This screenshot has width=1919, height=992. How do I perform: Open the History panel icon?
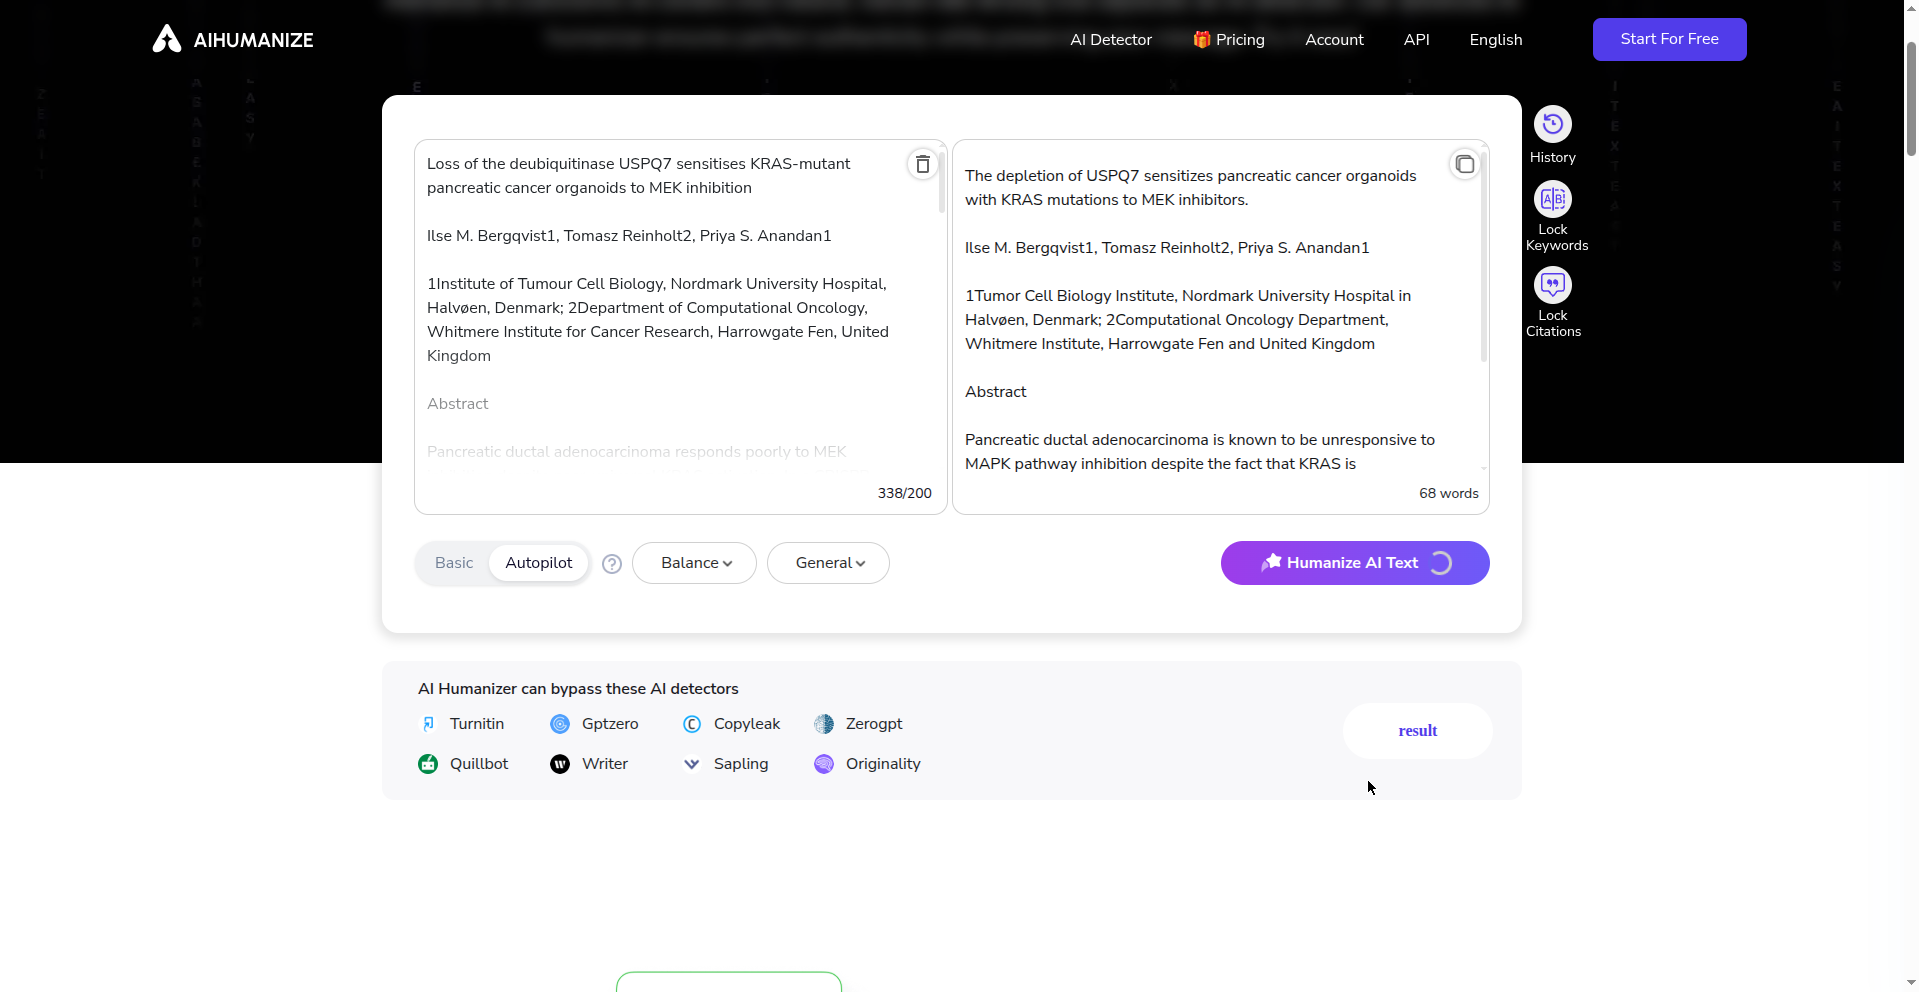[1552, 124]
